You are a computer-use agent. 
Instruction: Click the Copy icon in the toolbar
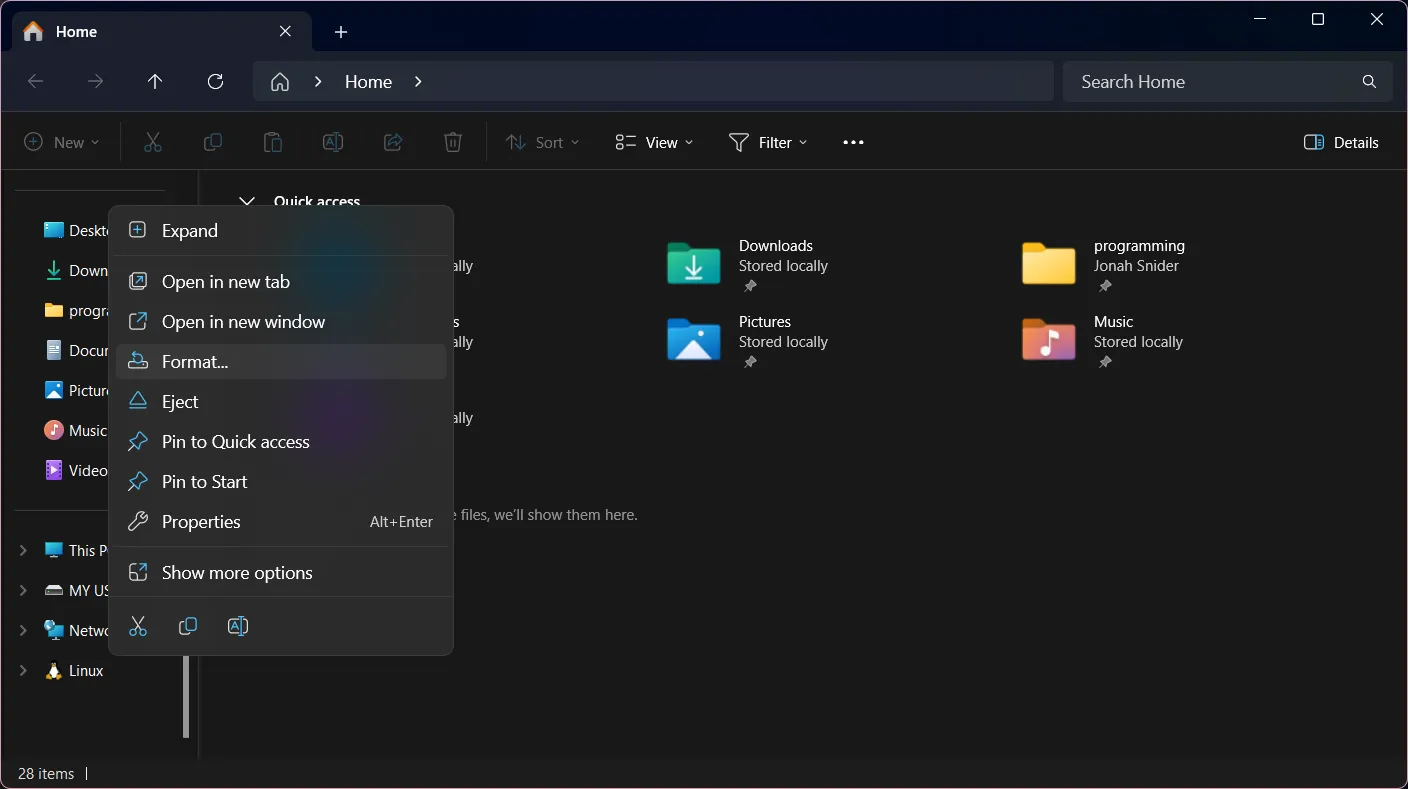pyautogui.click(x=212, y=142)
